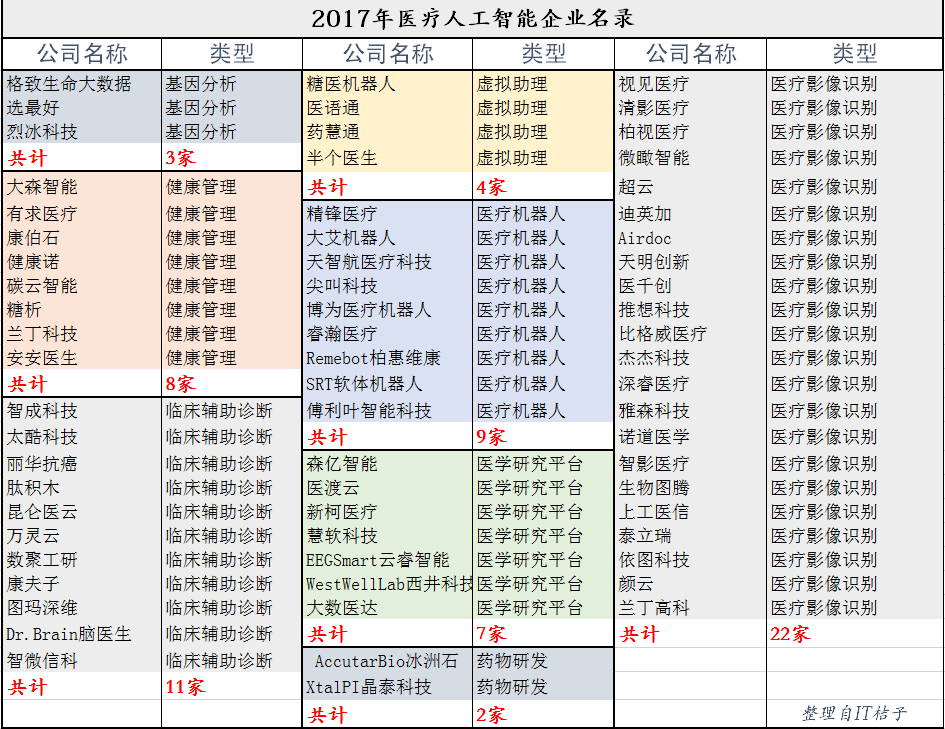945x729 pixels.
Task: Click the WestWellLab西井科技 cell
Action: tap(389, 584)
